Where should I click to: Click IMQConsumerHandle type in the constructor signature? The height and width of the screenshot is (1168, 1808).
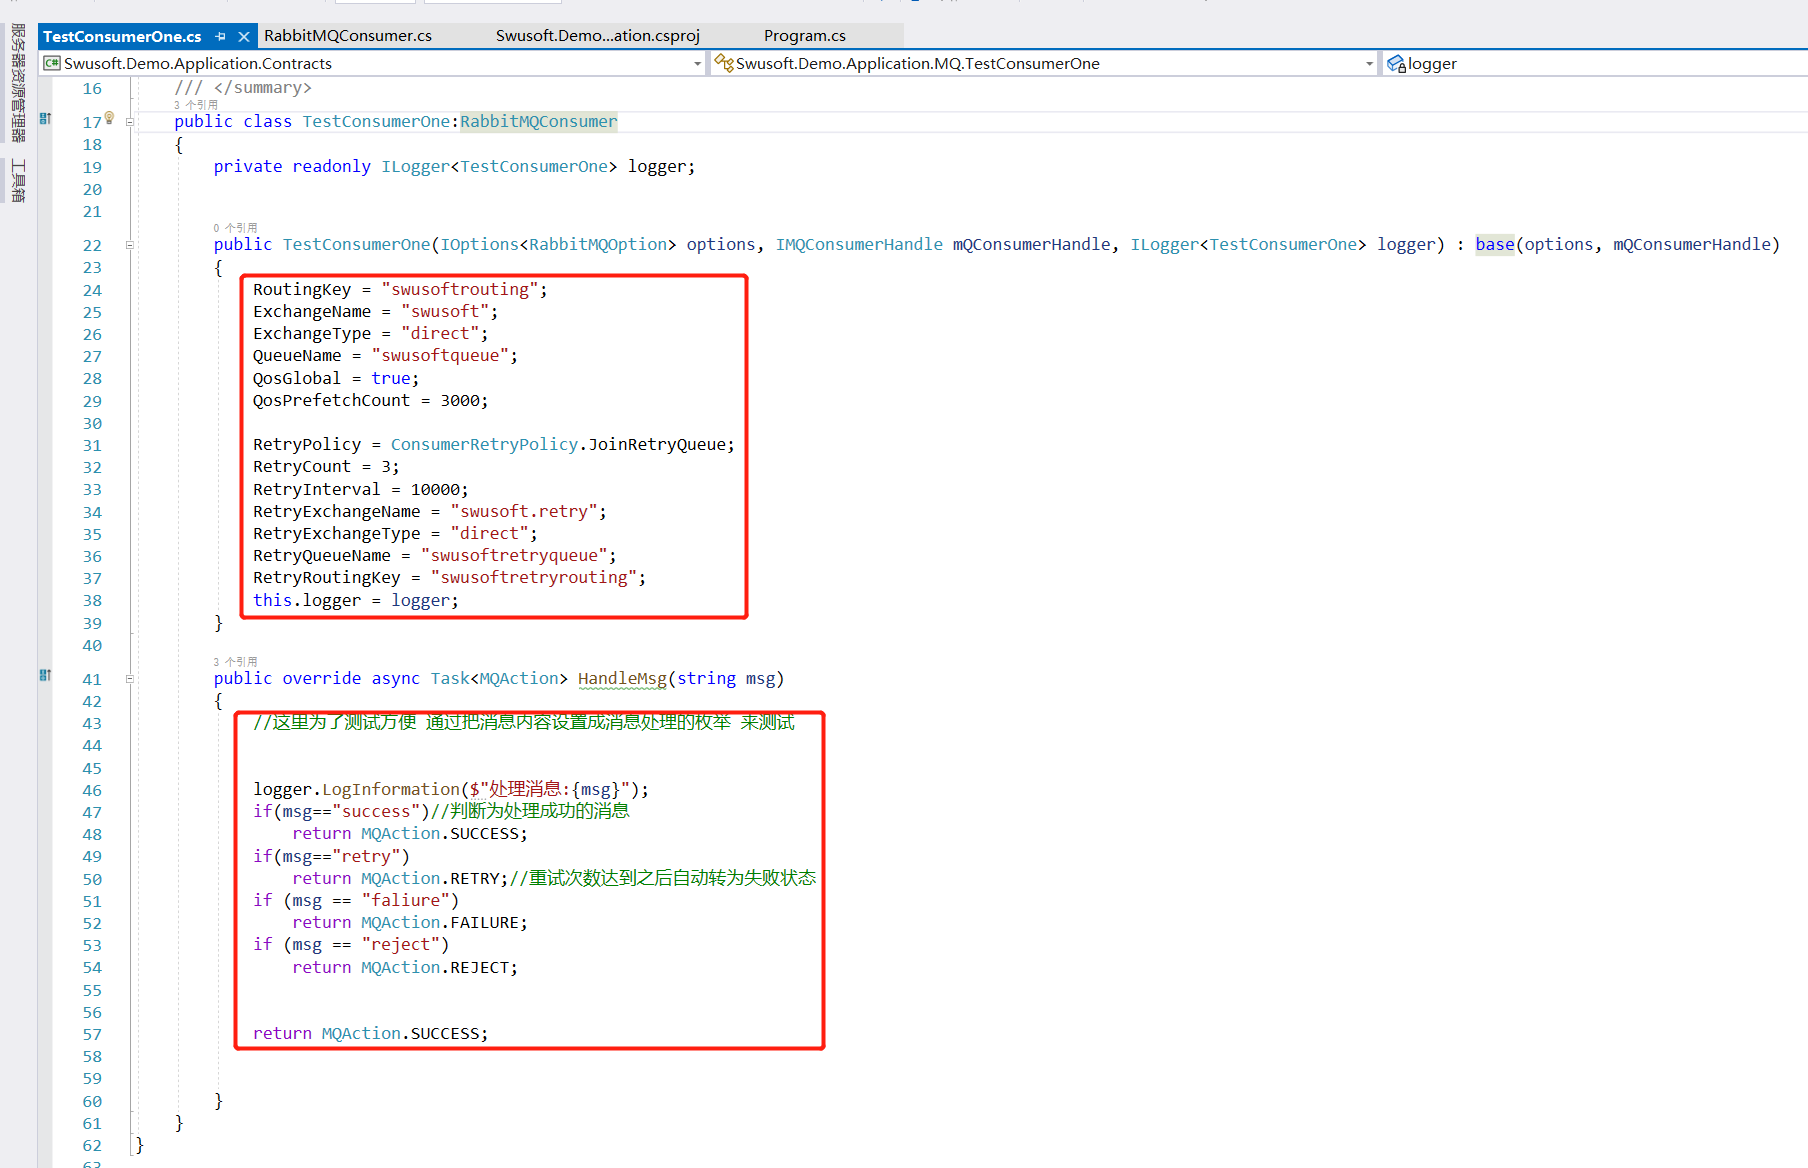click(859, 244)
